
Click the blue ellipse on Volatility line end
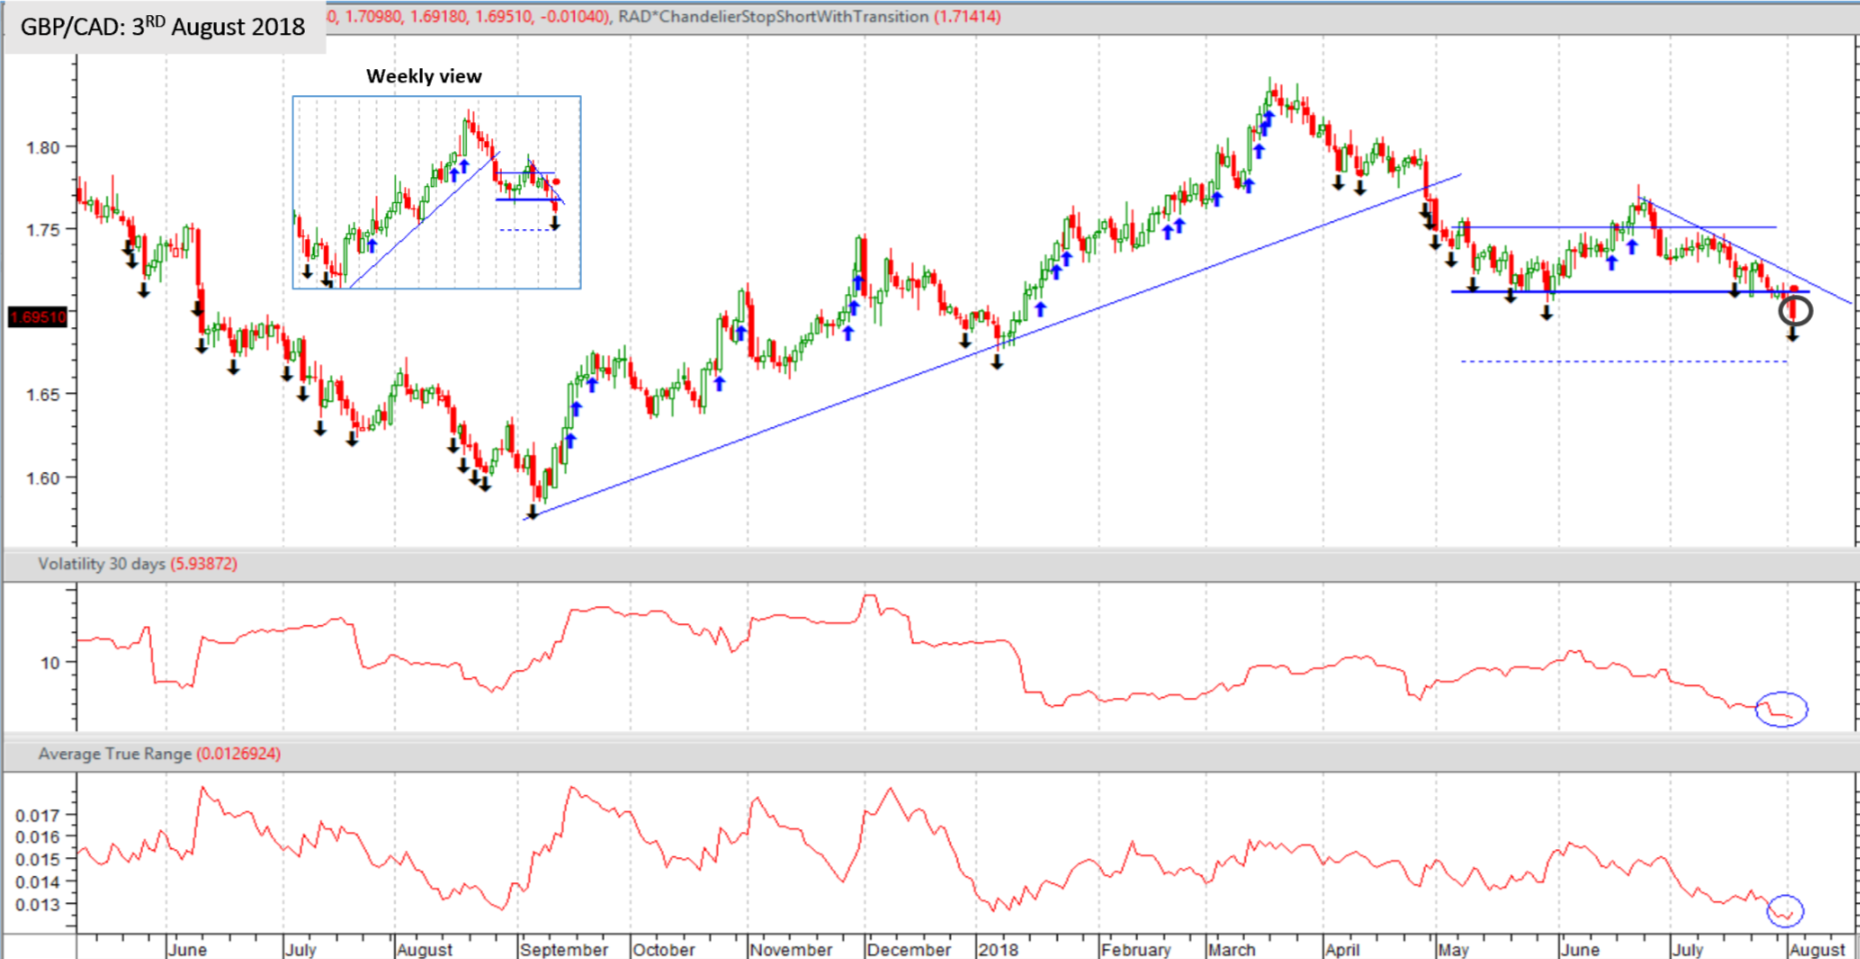coord(1782,709)
